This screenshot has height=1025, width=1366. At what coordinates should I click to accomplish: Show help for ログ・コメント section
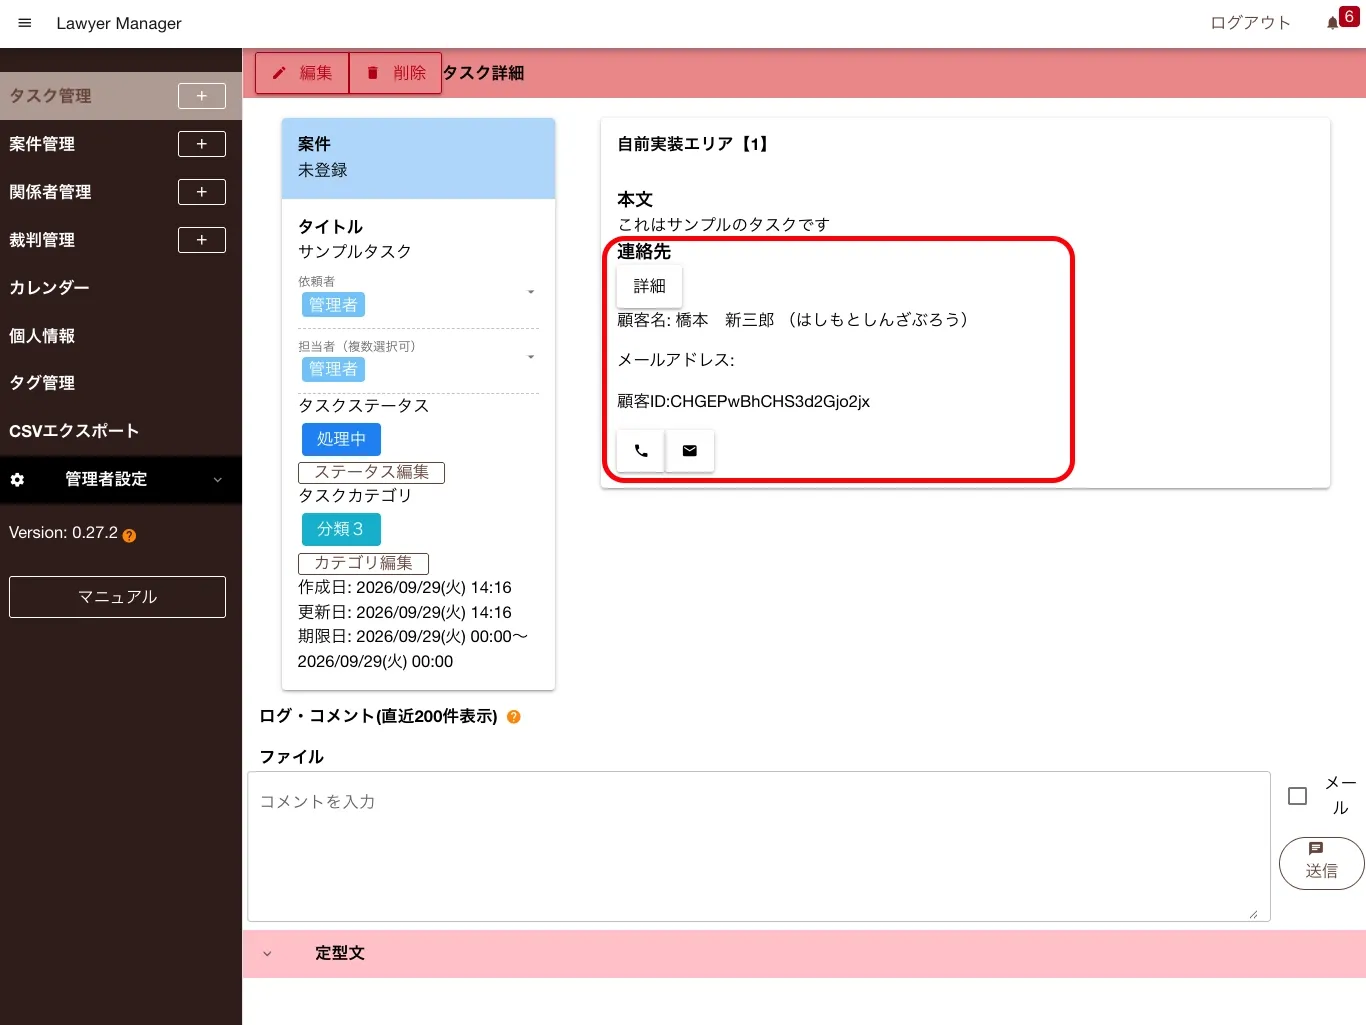514,717
